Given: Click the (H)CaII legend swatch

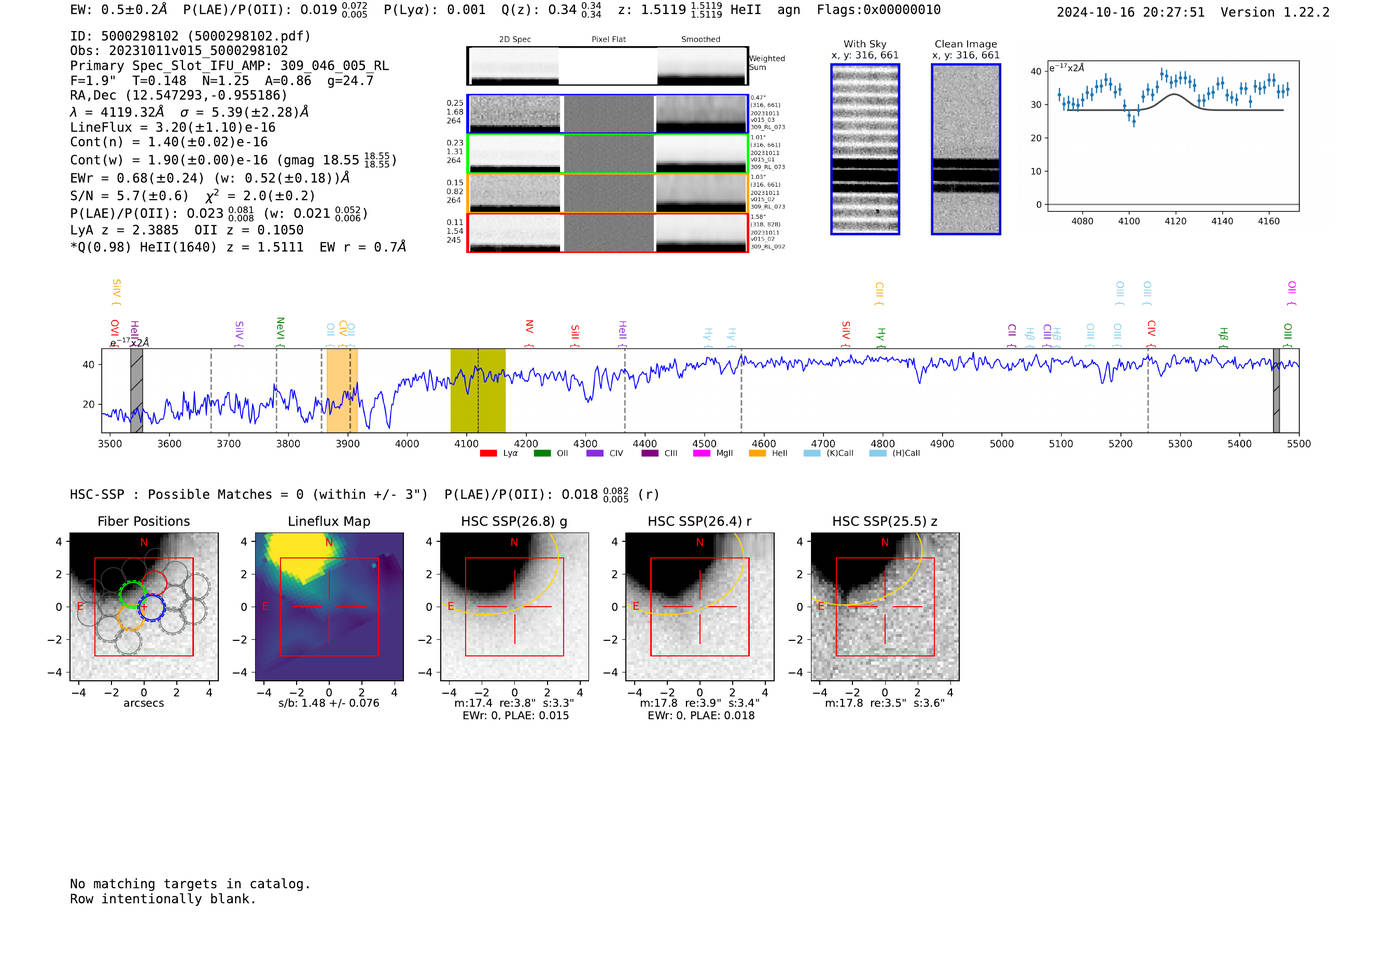Looking at the screenshot, I should click(x=877, y=453).
